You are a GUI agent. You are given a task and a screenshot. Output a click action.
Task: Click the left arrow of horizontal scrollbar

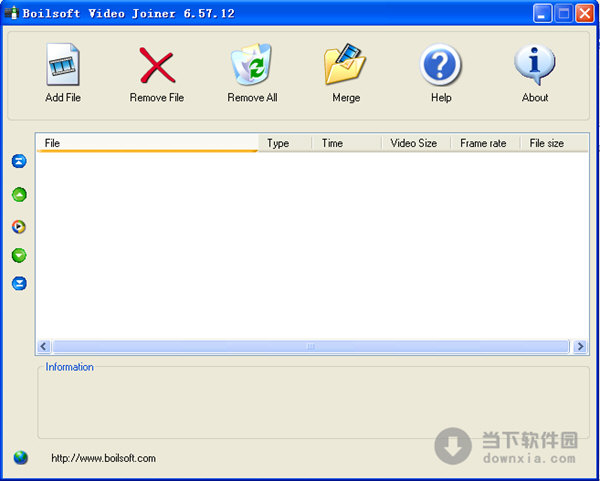pyautogui.click(x=44, y=347)
